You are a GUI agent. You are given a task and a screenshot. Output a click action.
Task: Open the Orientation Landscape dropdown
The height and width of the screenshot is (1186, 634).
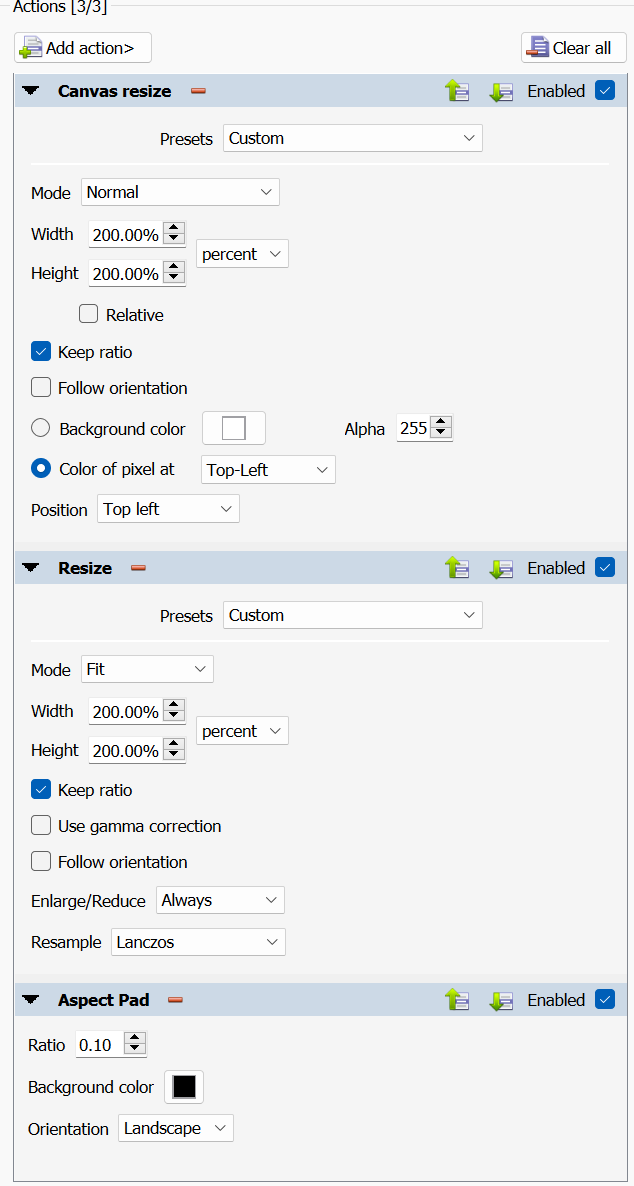click(x=176, y=1129)
